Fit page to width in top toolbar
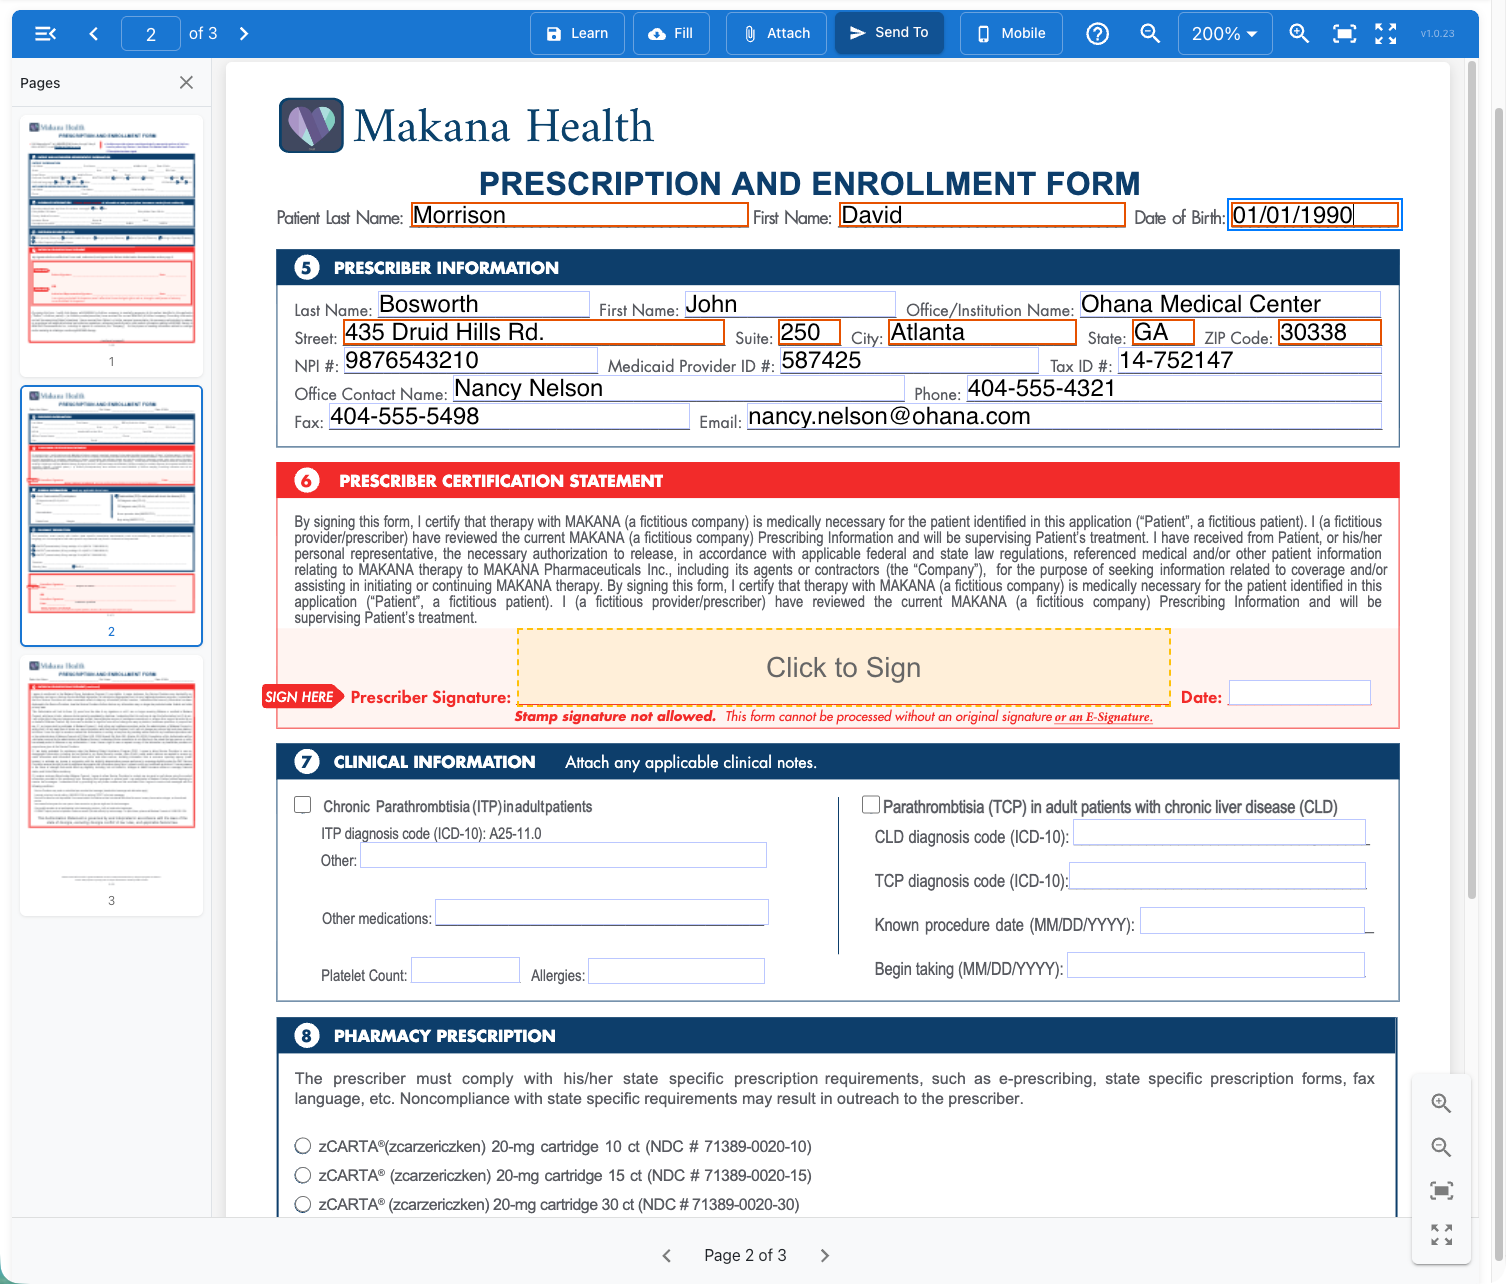 [1345, 34]
